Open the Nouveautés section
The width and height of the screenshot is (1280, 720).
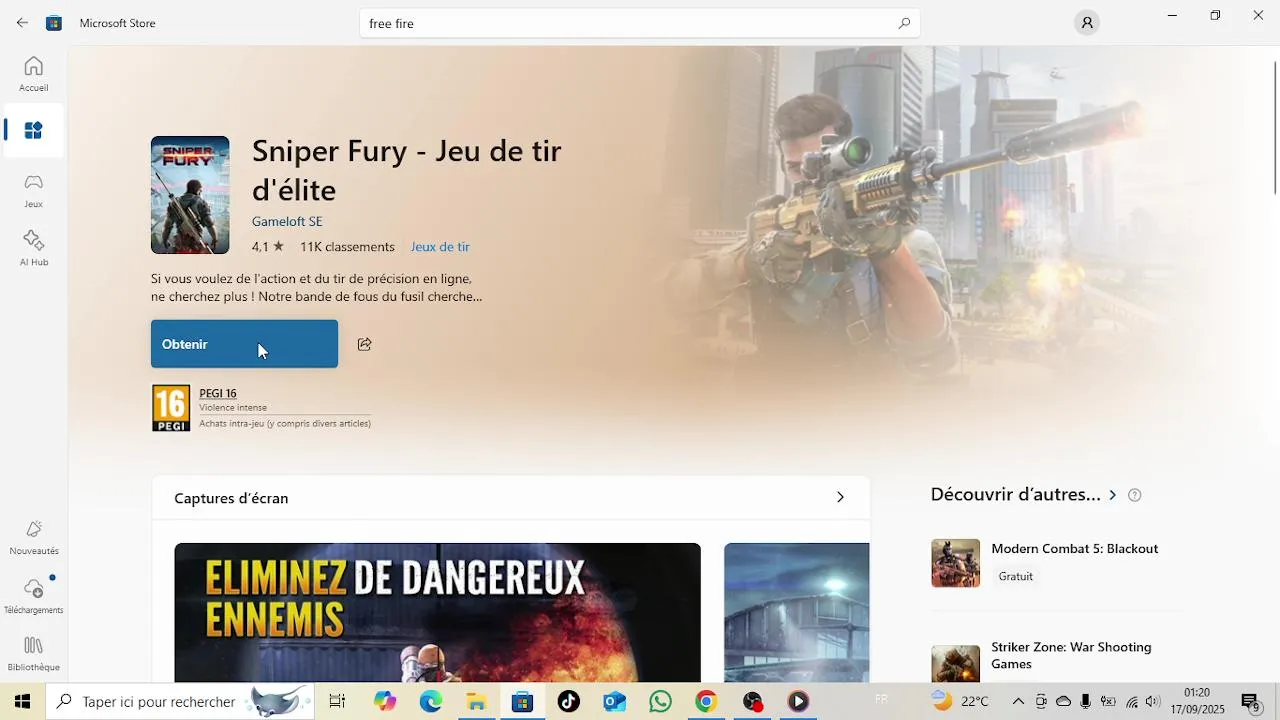33,538
